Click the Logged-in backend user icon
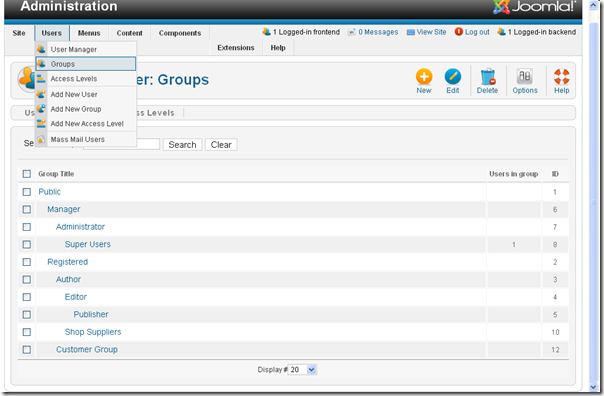This screenshot has width=604, height=396. pyautogui.click(x=501, y=31)
